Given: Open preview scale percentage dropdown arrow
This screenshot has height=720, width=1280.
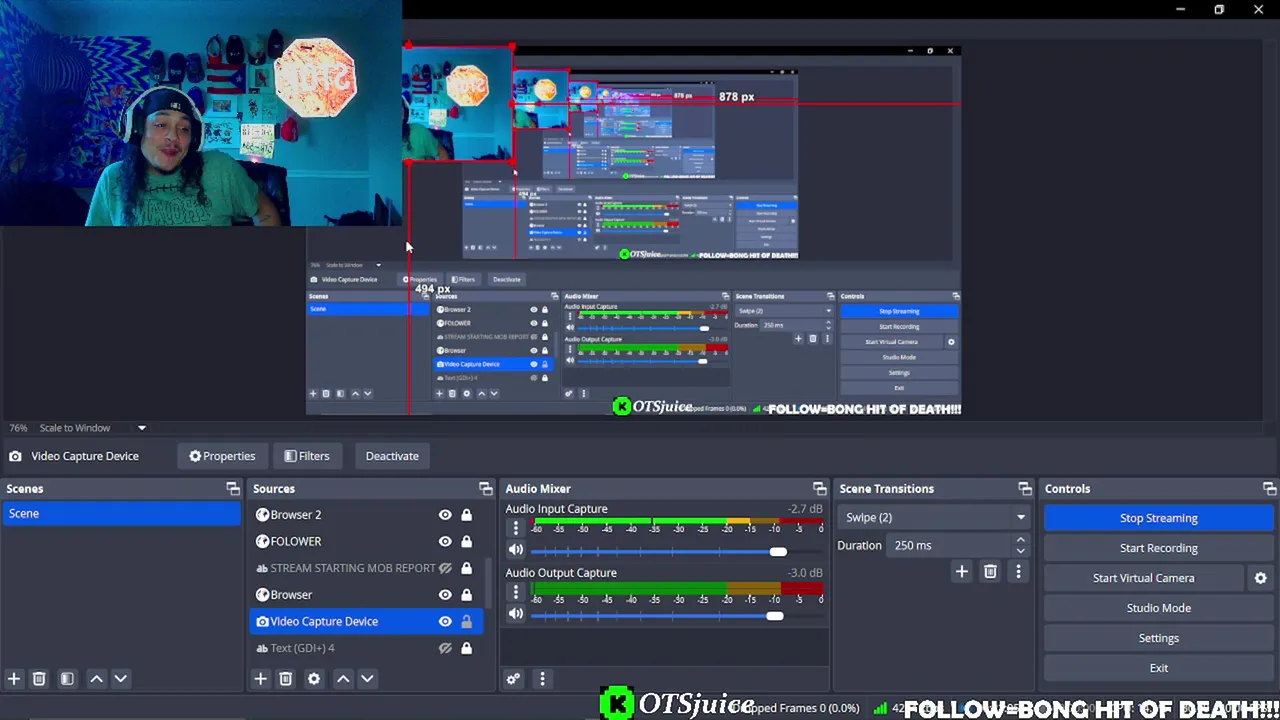Looking at the screenshot, I should pyautogui.click(x=141, y=428).
